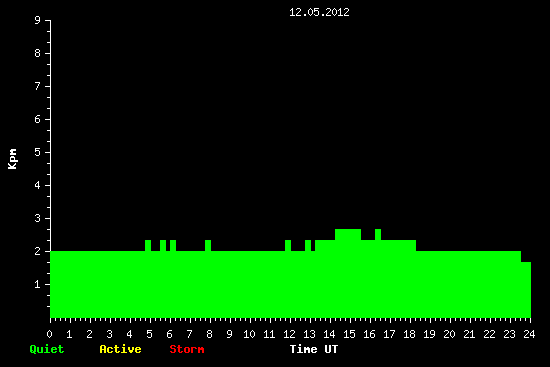Click the Time UT axis label
The image size is (550, 367).
click(314, 349)
